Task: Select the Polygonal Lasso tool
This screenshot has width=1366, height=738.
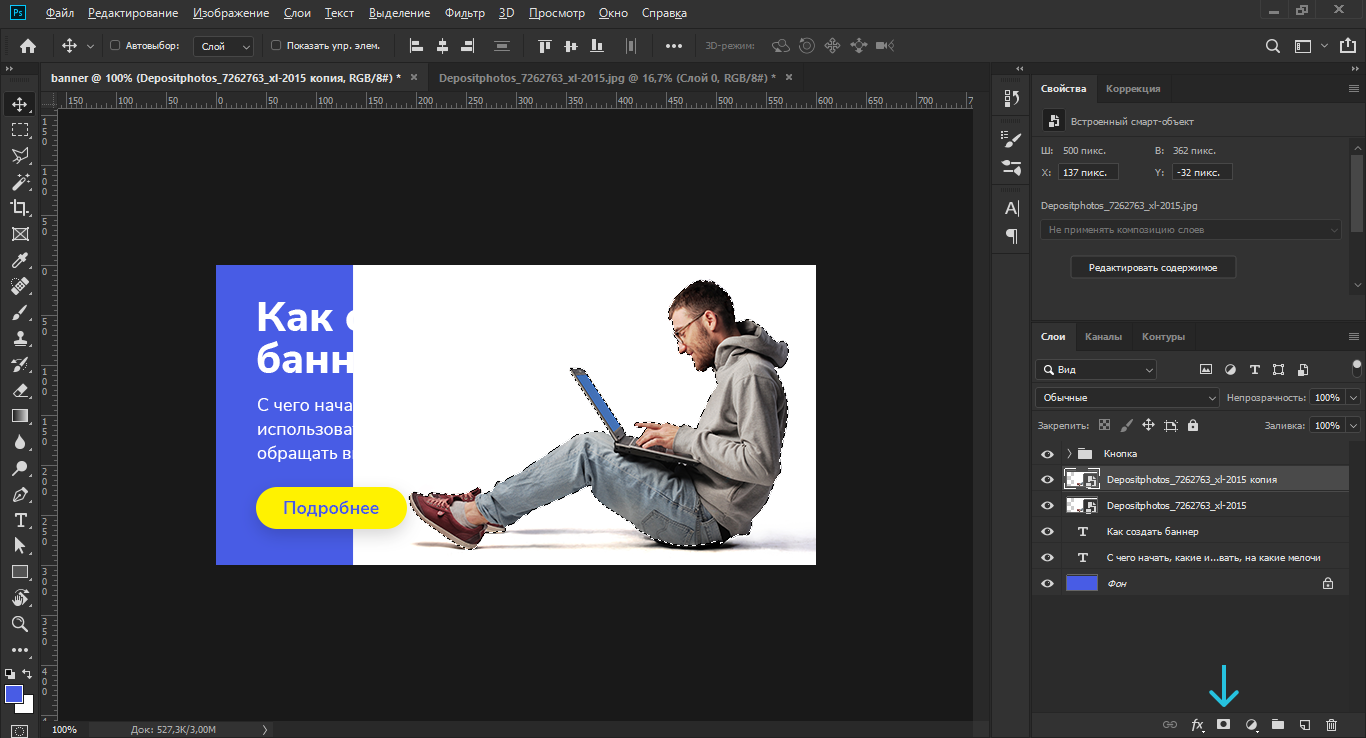Action: click(x=19, y=155)
